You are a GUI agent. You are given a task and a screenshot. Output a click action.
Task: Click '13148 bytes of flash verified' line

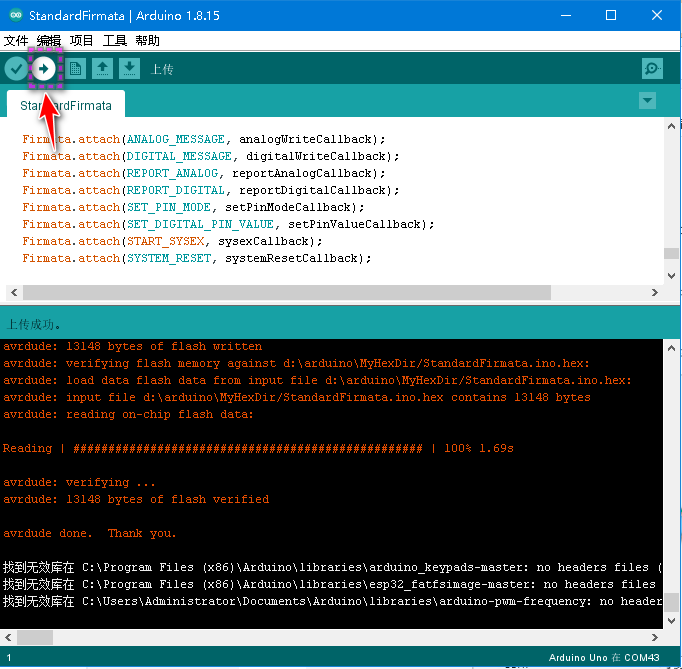click(x=136, y=499)
